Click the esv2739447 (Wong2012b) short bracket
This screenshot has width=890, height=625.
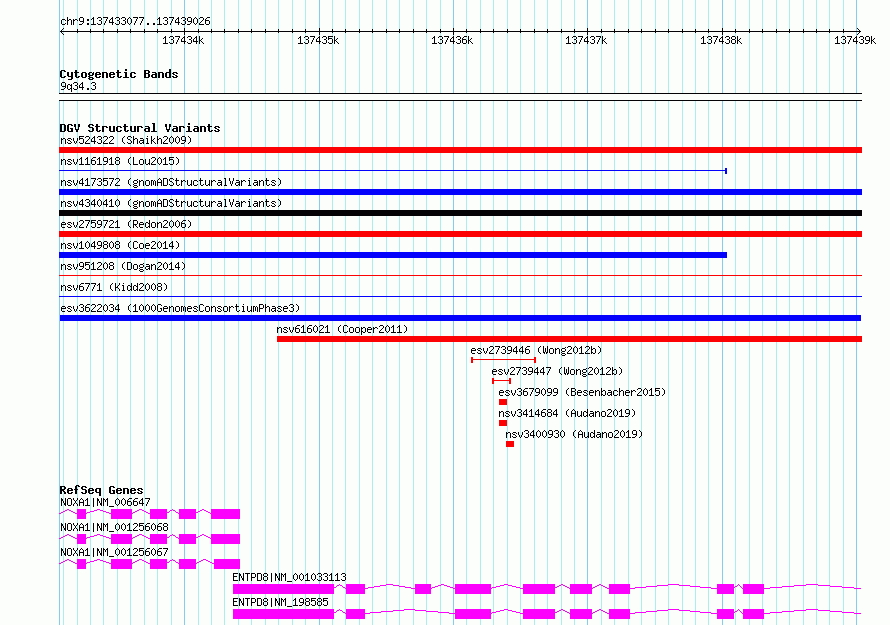coord(502,381)
